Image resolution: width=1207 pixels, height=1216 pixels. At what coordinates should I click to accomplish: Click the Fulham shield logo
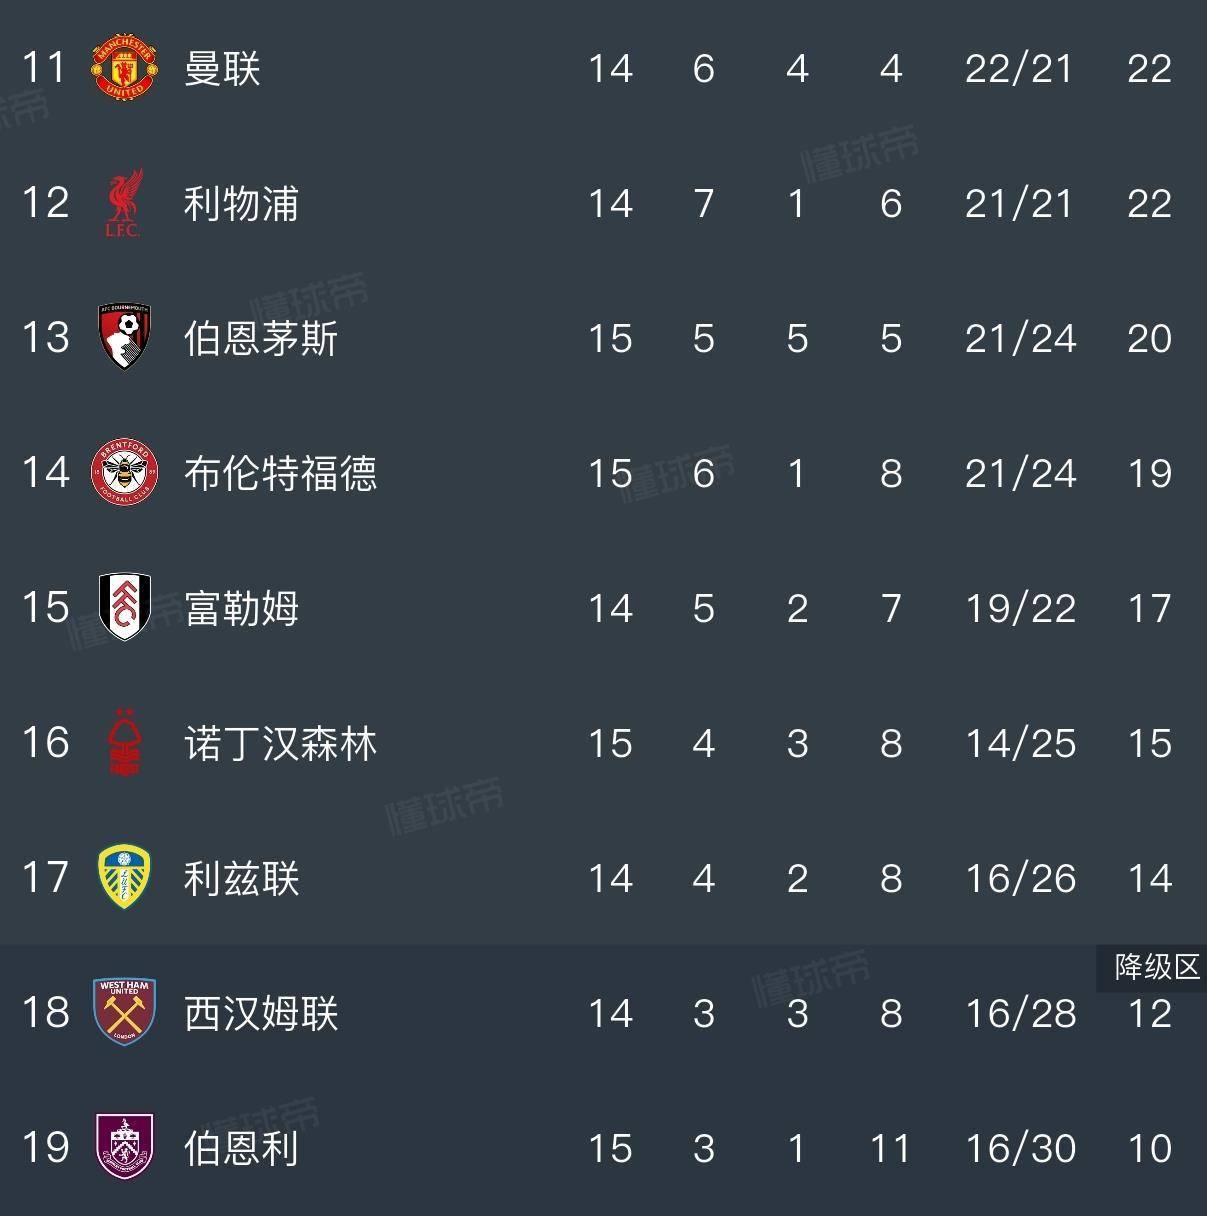click(x=125, y=607)
